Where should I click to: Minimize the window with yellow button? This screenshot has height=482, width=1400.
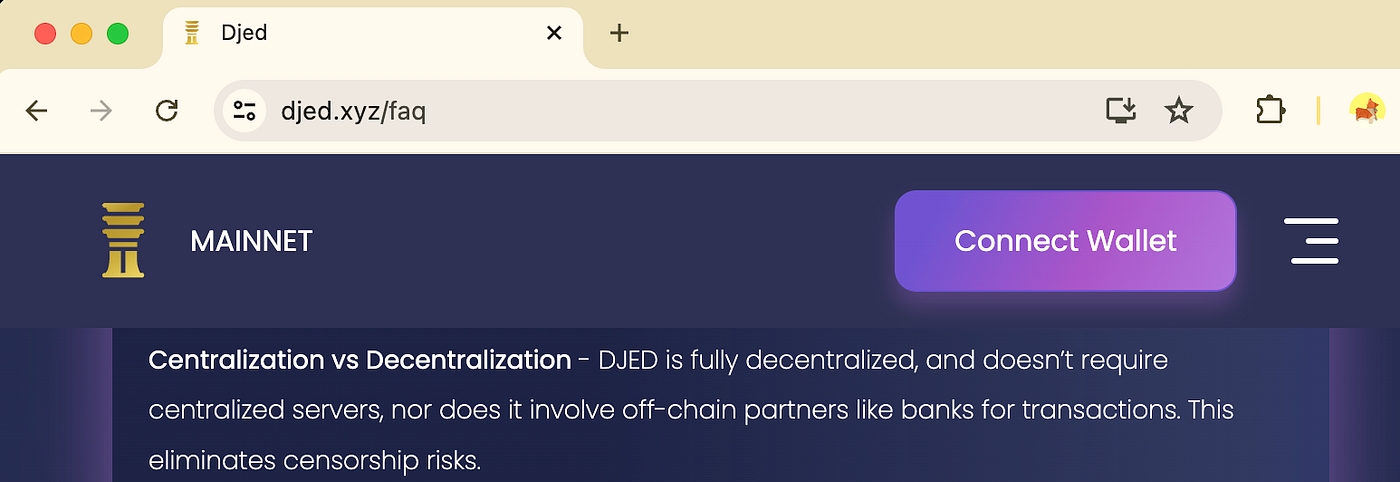click(81, 34)
